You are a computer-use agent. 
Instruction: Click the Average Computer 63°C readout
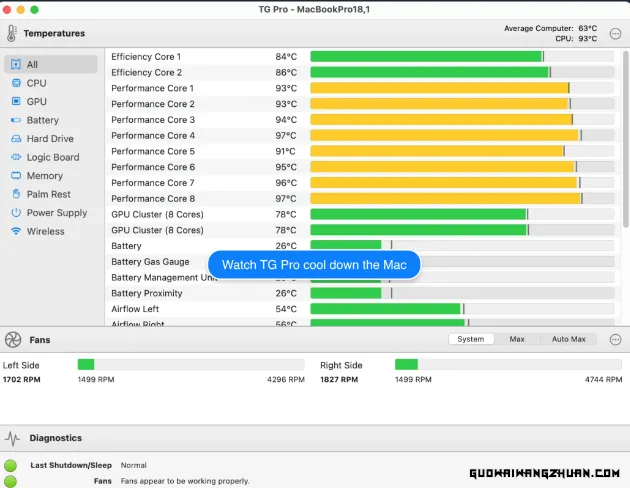click(550, 29)
